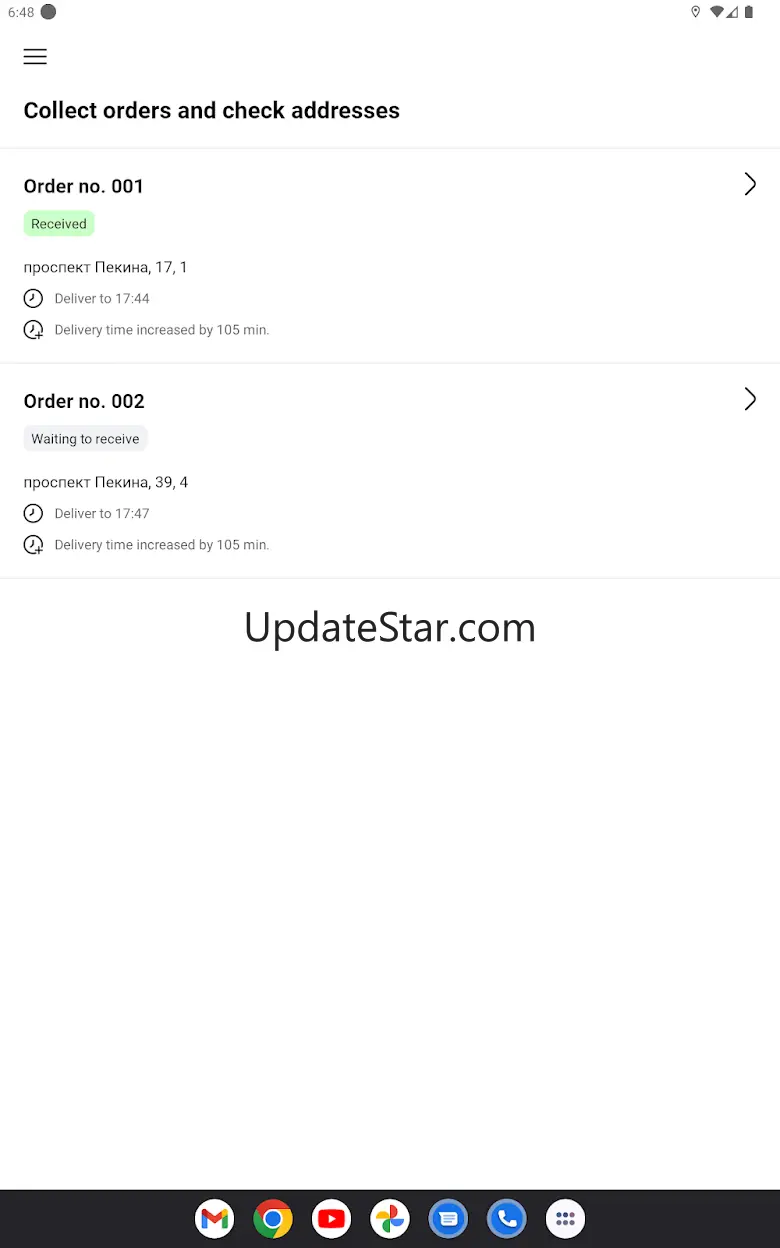Open address проспект Пекина, 17, 1
780x1248 pixels.
point(106,267)
